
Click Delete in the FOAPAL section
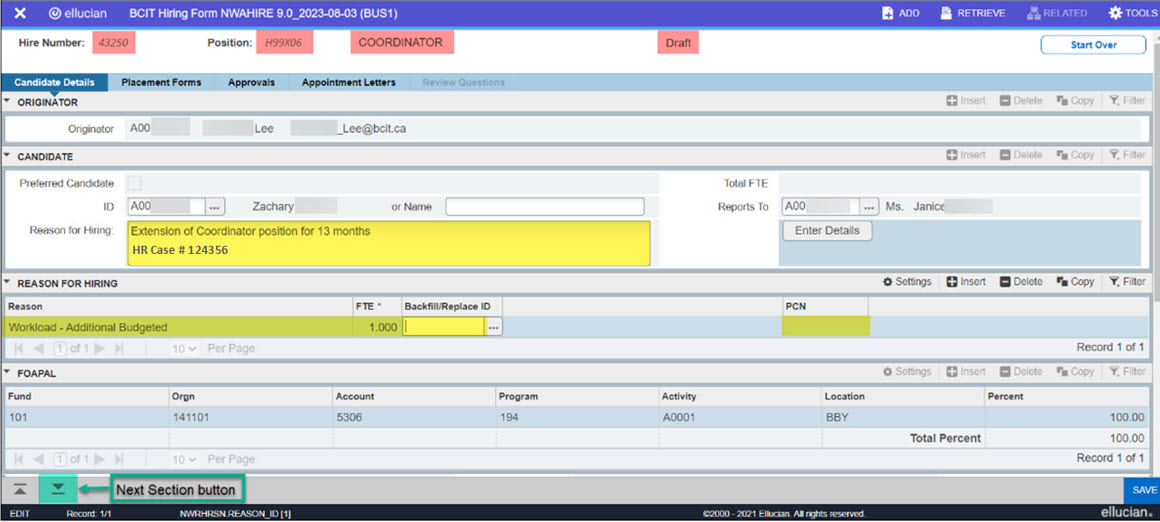(x=1021, y=372)
